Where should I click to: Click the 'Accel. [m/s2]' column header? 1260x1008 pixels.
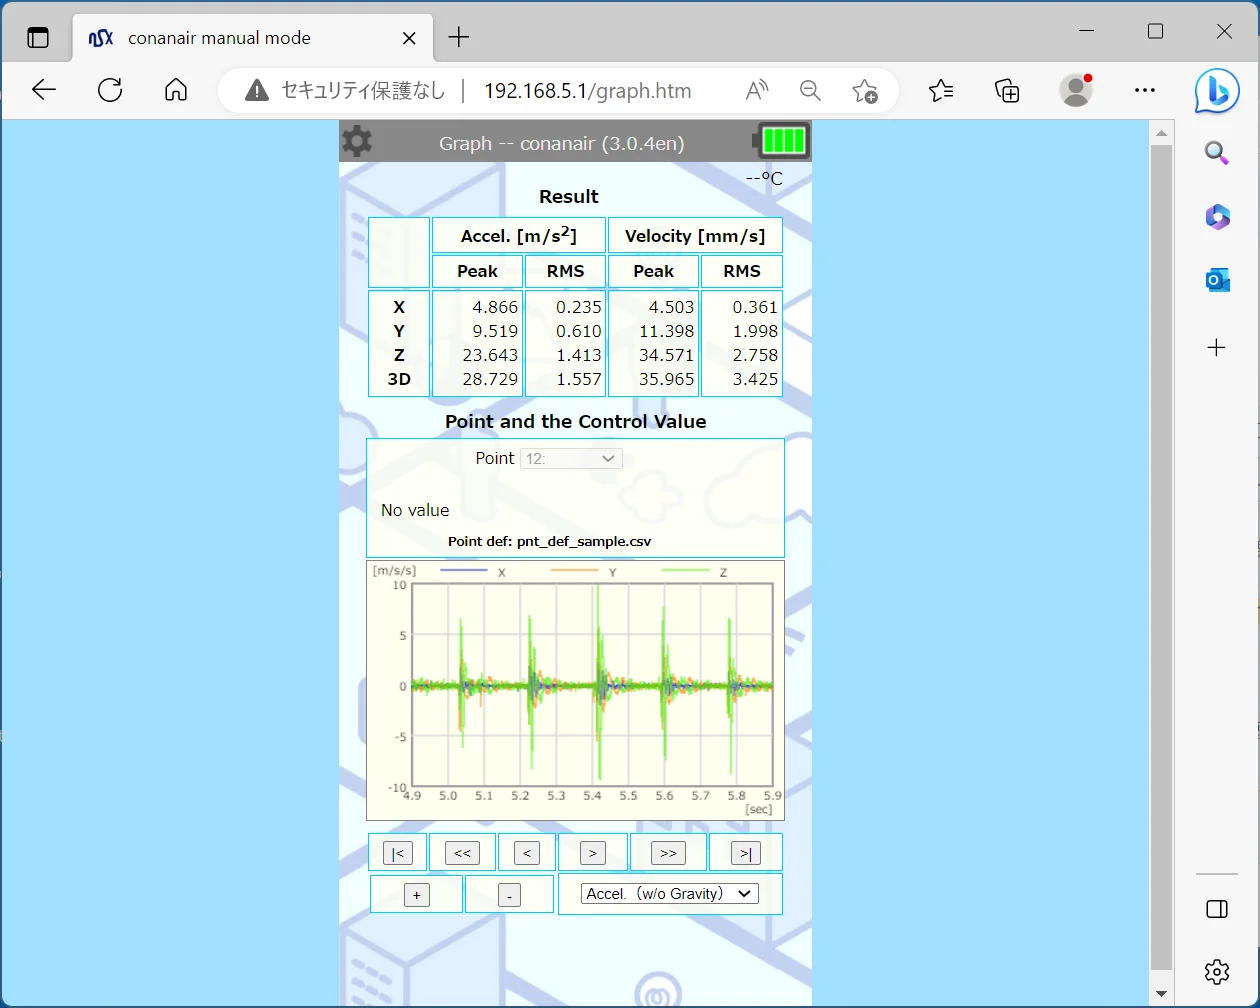[x=519, y=236]
